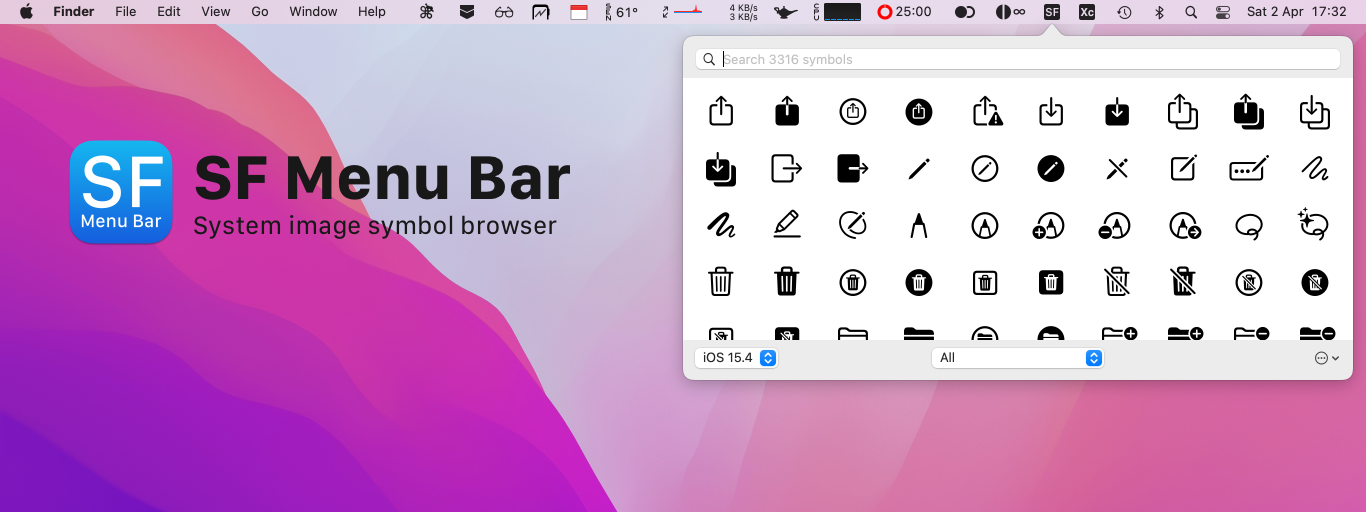This screenshot has height=512, width=1366.
Task: Open the Edit menu
Action: point(169,12)
